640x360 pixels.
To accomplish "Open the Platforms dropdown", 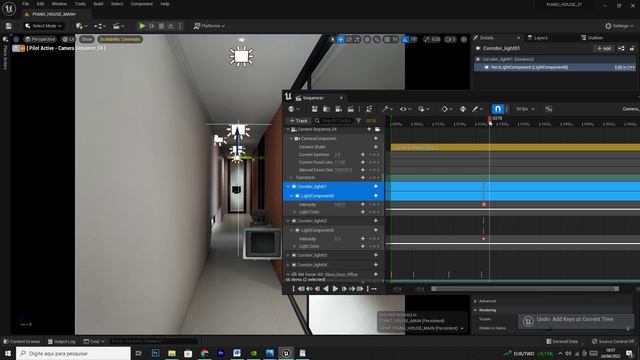I will click(x=209, y=26).
